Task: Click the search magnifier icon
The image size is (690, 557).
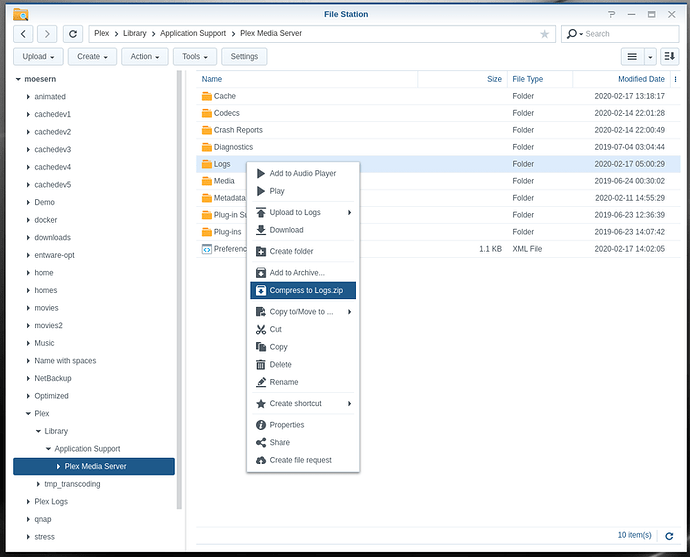Action: (x=572, y=33)
